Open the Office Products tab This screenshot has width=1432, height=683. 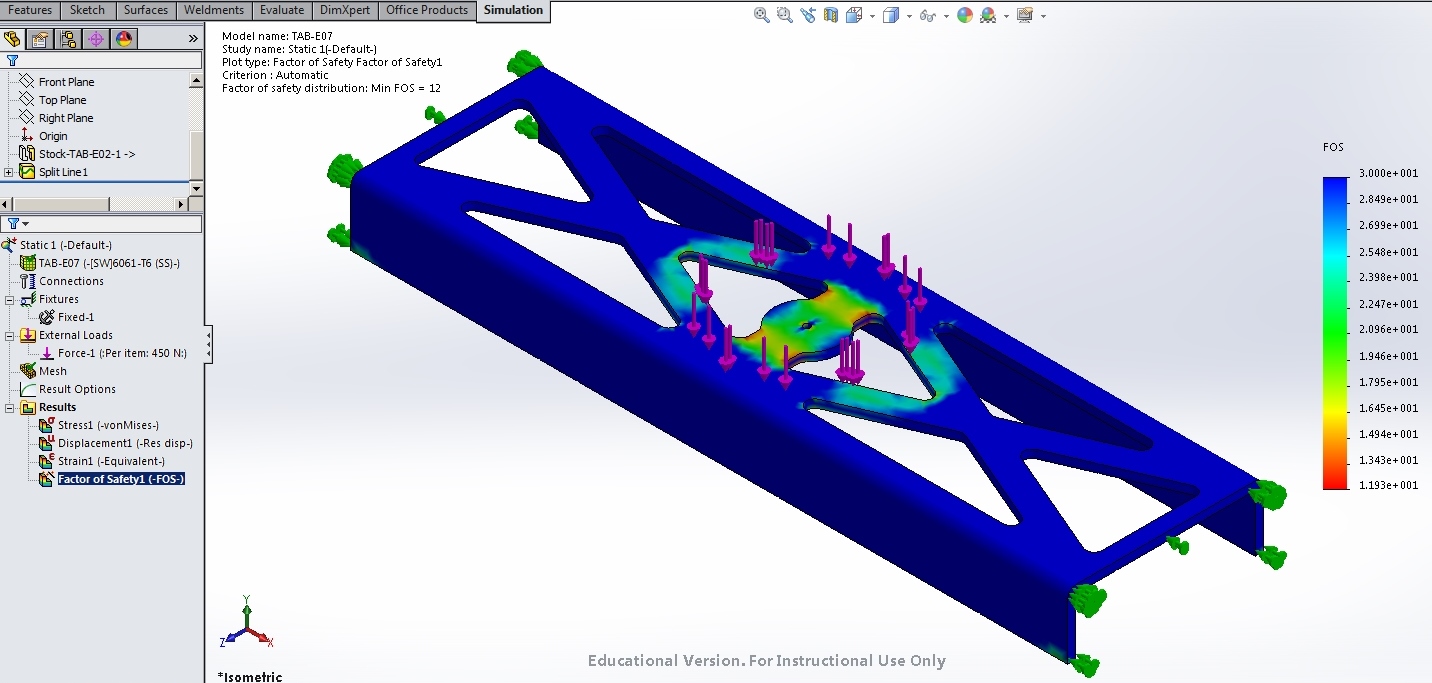(x=427, y=10)
